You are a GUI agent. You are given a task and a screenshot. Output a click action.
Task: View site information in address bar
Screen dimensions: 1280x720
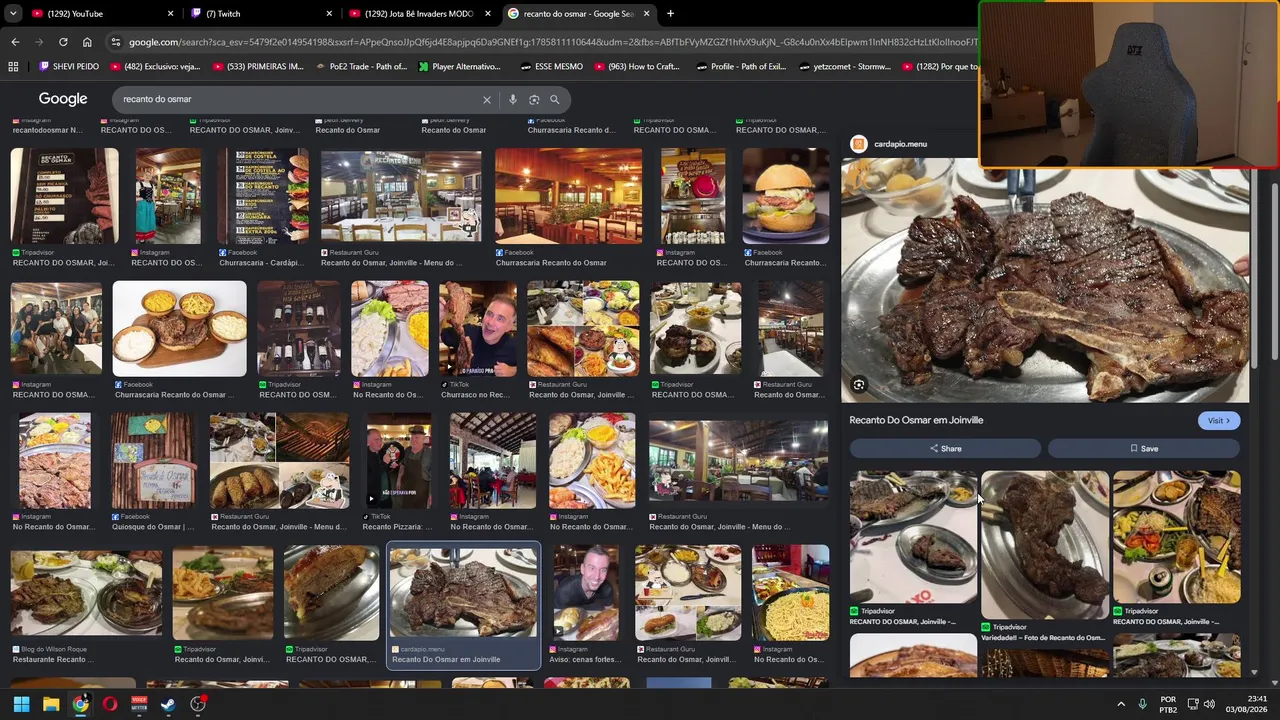pyautogui.click(x=116, y=42)
